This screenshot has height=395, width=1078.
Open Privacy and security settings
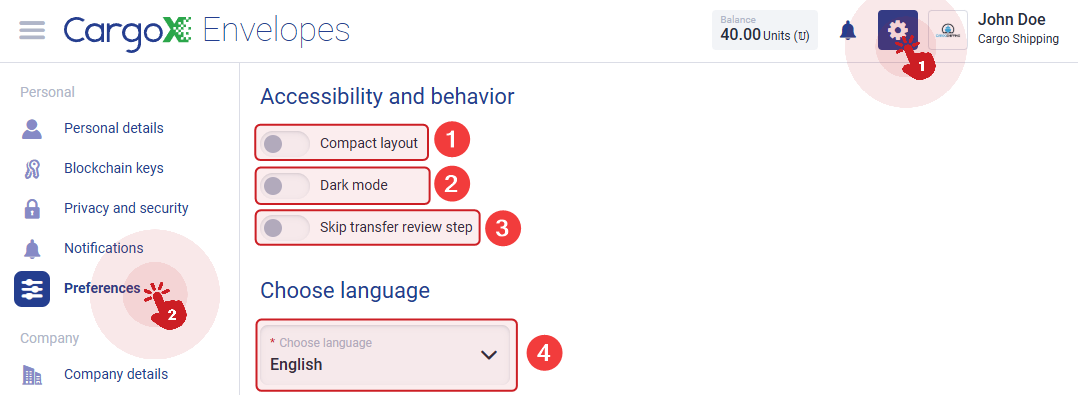point(126,208)
